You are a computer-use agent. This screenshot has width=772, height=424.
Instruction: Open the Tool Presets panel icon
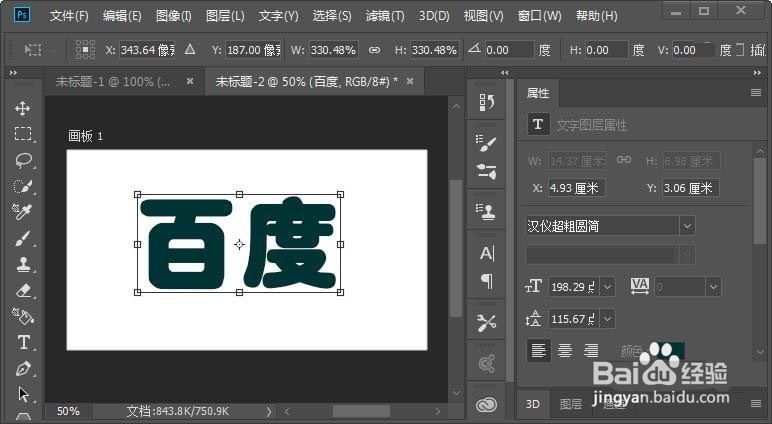(x=486, y=323)
